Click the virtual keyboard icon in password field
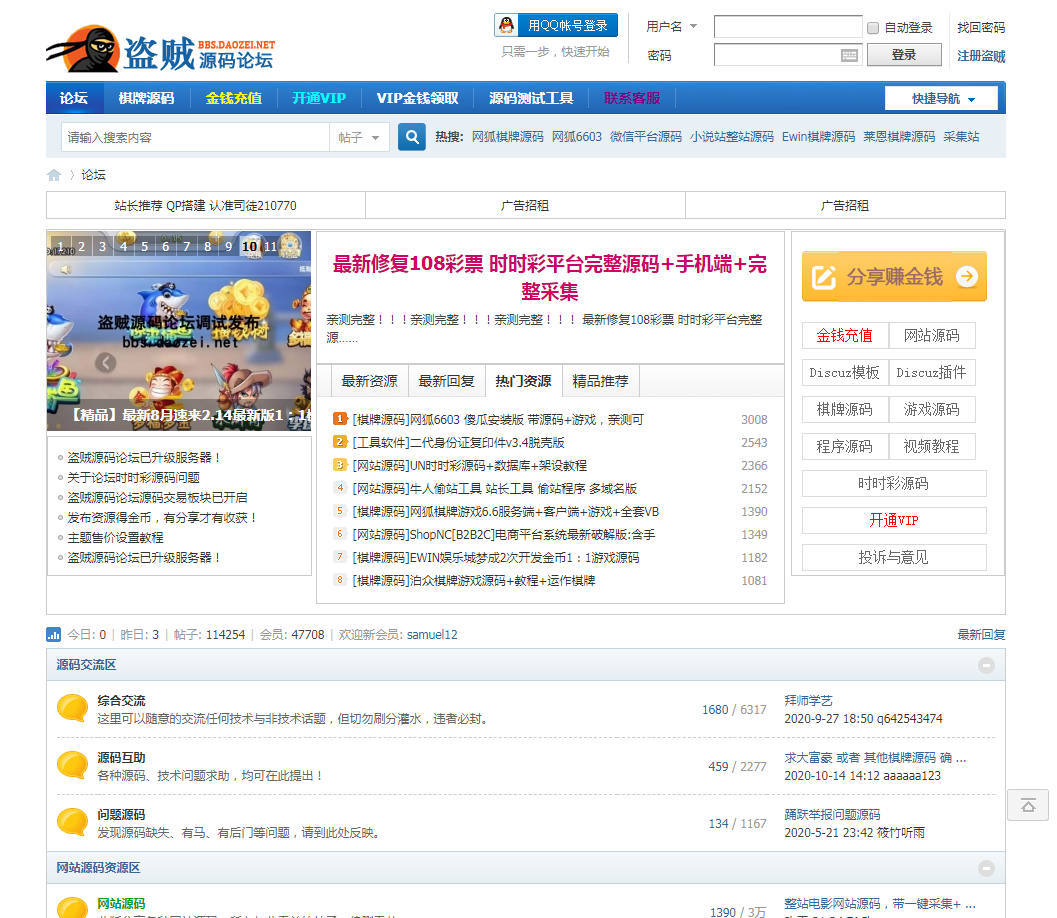 849,55
